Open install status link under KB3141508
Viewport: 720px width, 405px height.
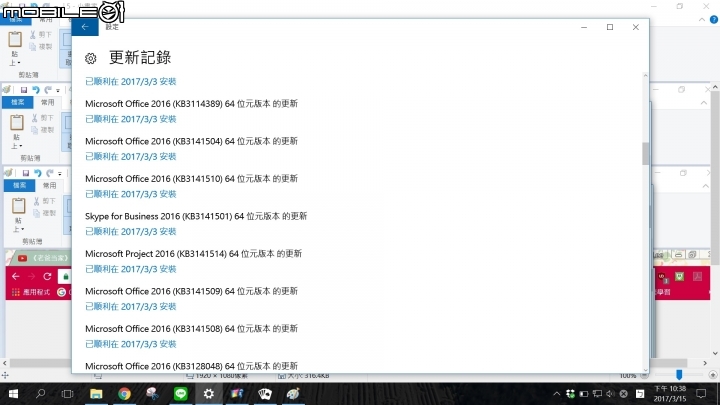pos(130,344)
